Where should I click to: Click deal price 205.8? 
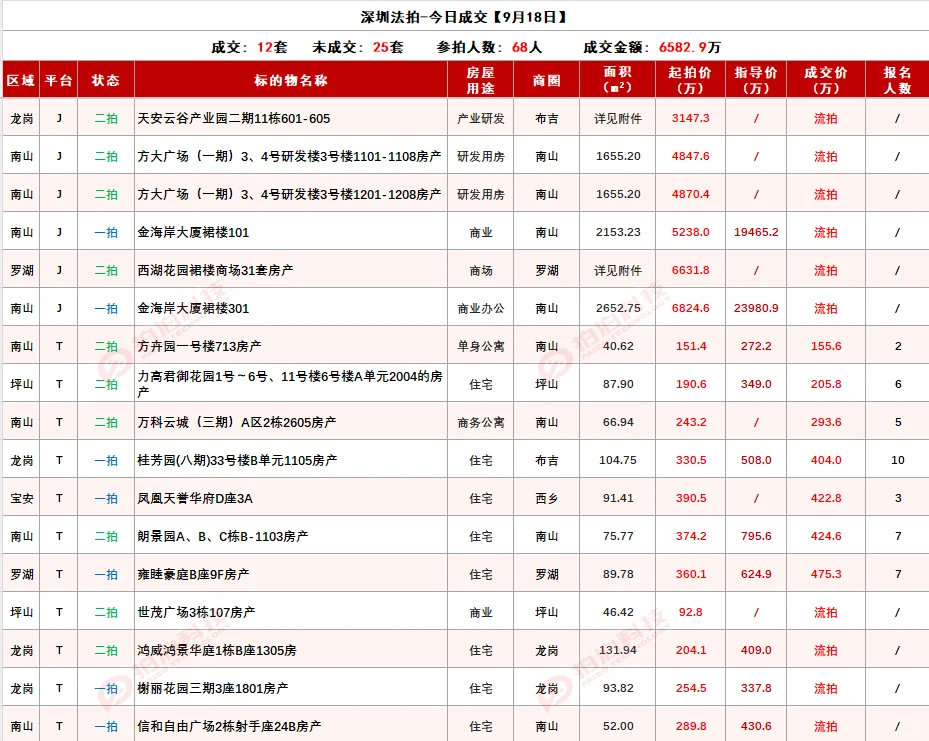click(826, 384)
